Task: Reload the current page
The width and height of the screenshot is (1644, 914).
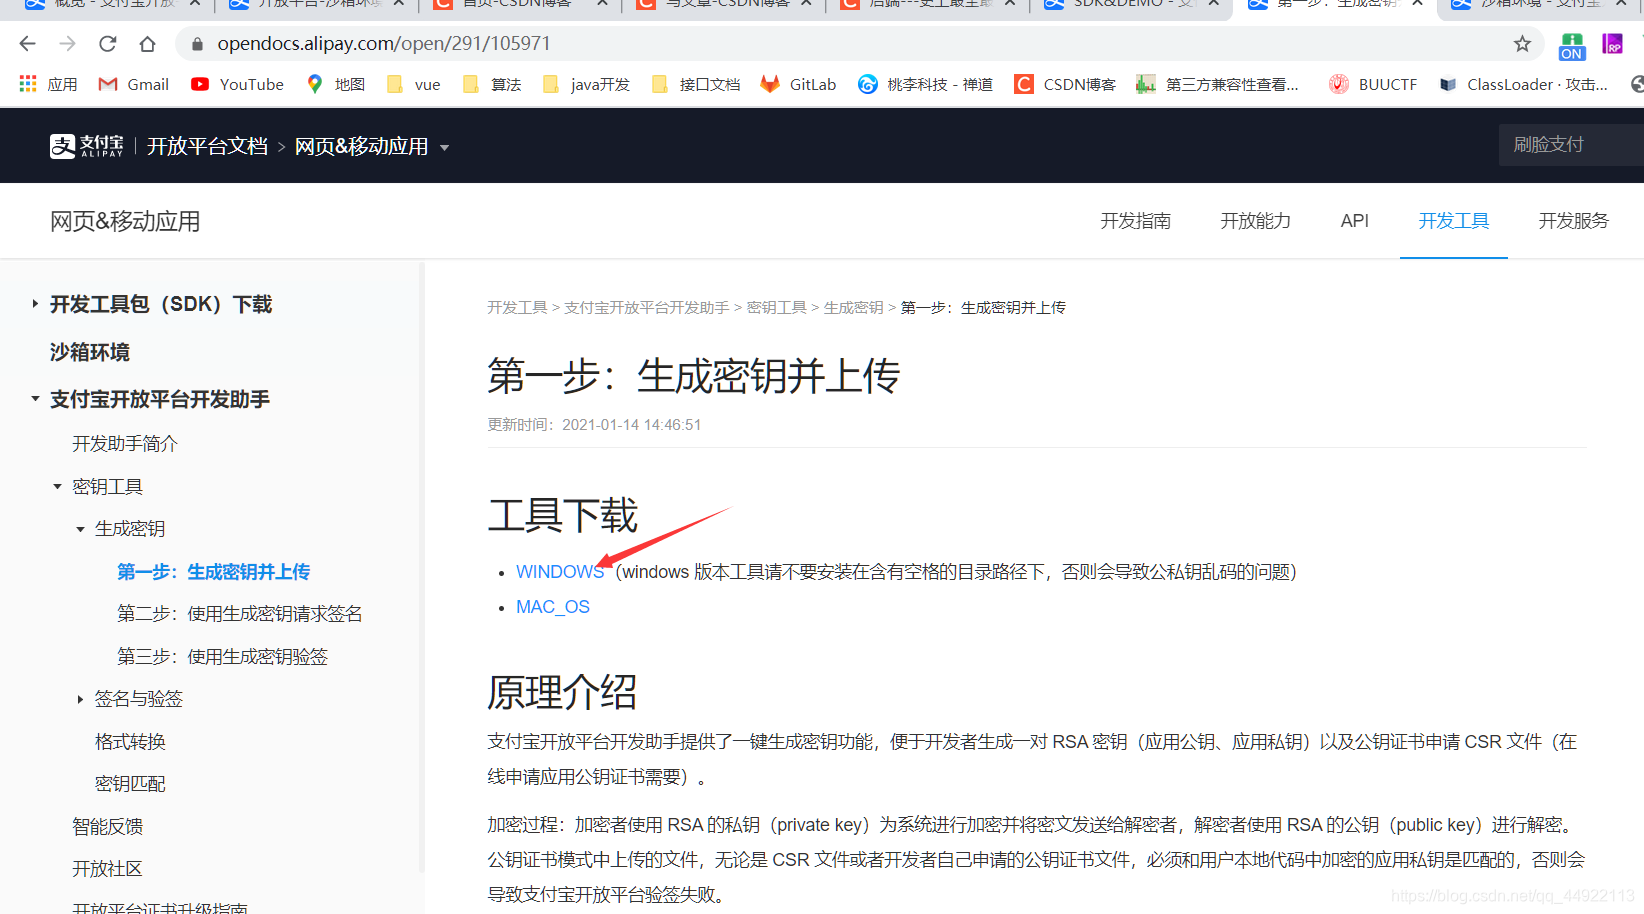Action: [x=107, y=44]
